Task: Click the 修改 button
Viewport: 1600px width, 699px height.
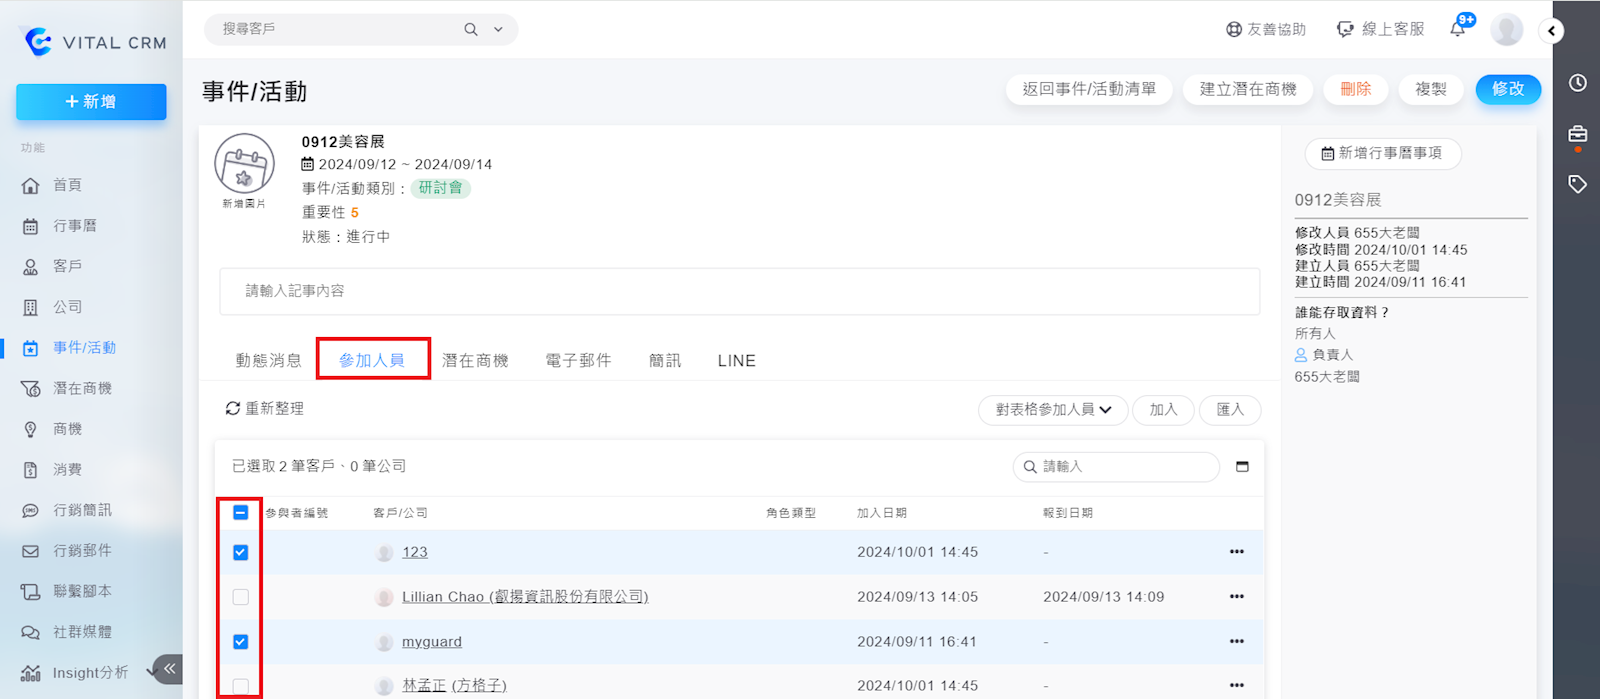Action: (1508, 89)
